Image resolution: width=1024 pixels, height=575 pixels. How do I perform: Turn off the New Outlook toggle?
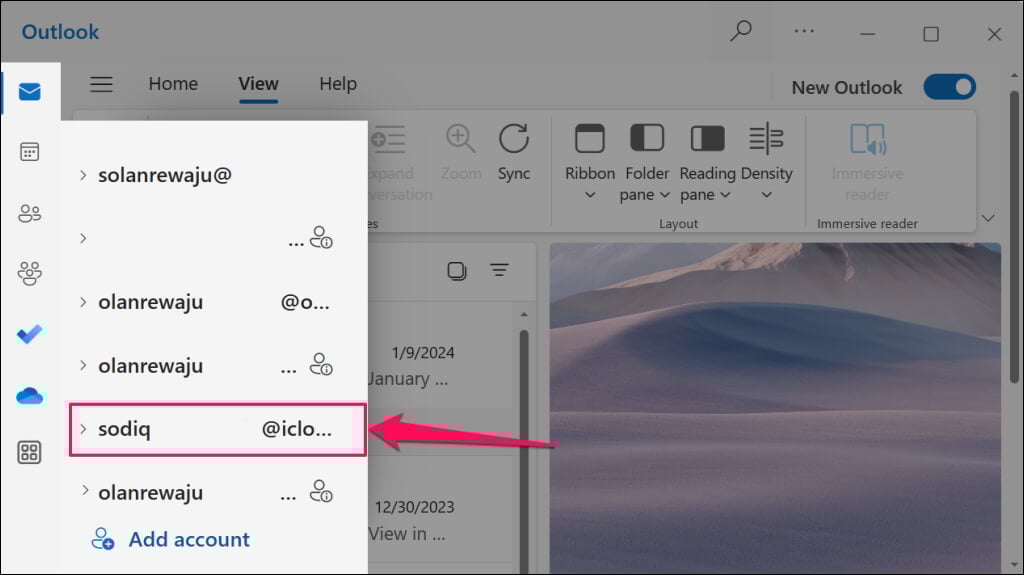(950, 87)
